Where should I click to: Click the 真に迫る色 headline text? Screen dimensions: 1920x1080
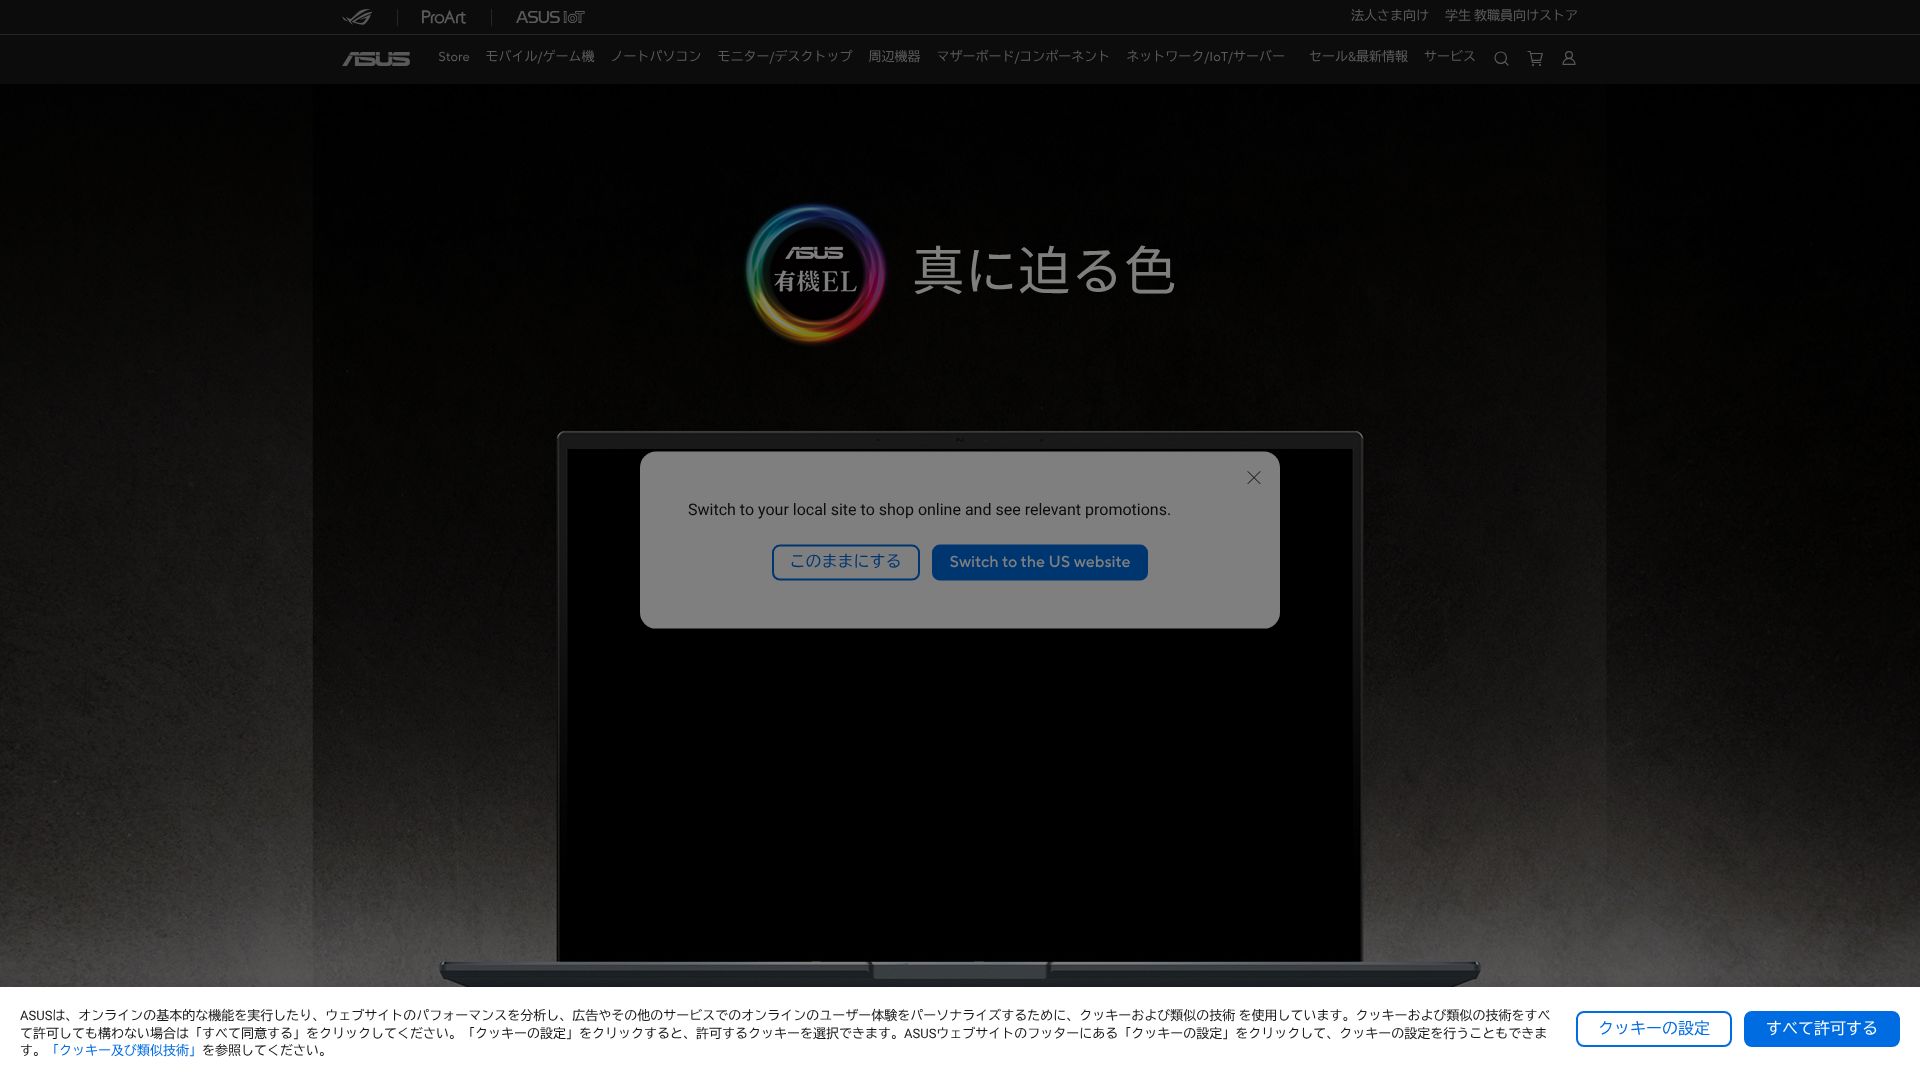(1044, 271)
